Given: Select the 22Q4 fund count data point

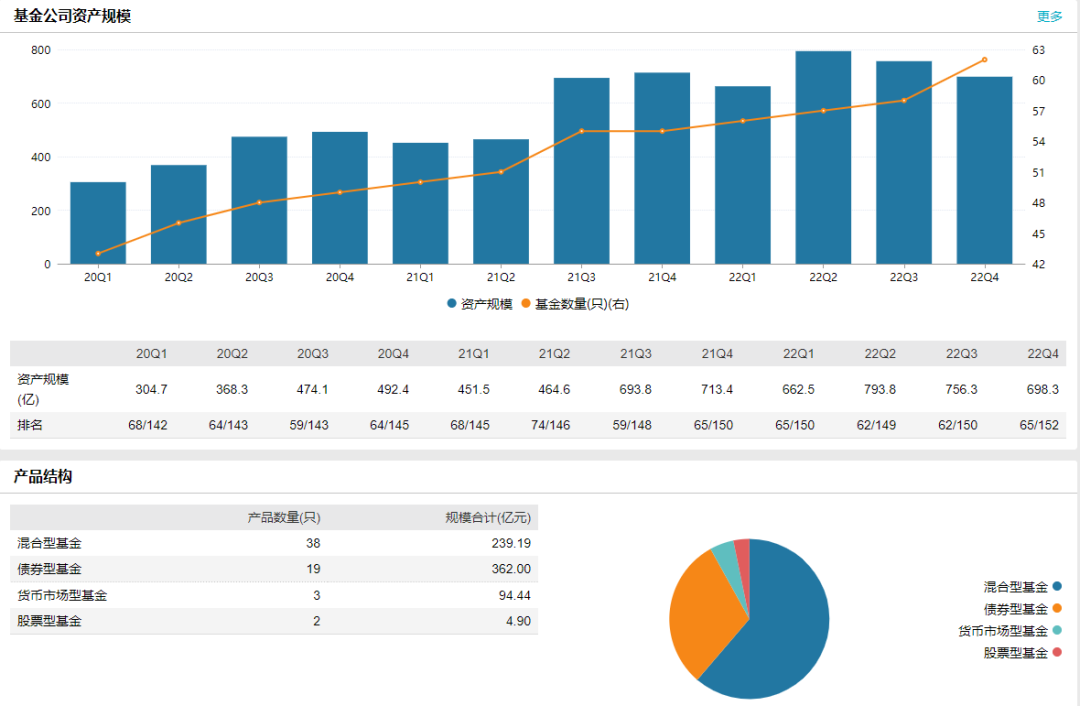Looking at the screenshot, I should coord(984,60).
